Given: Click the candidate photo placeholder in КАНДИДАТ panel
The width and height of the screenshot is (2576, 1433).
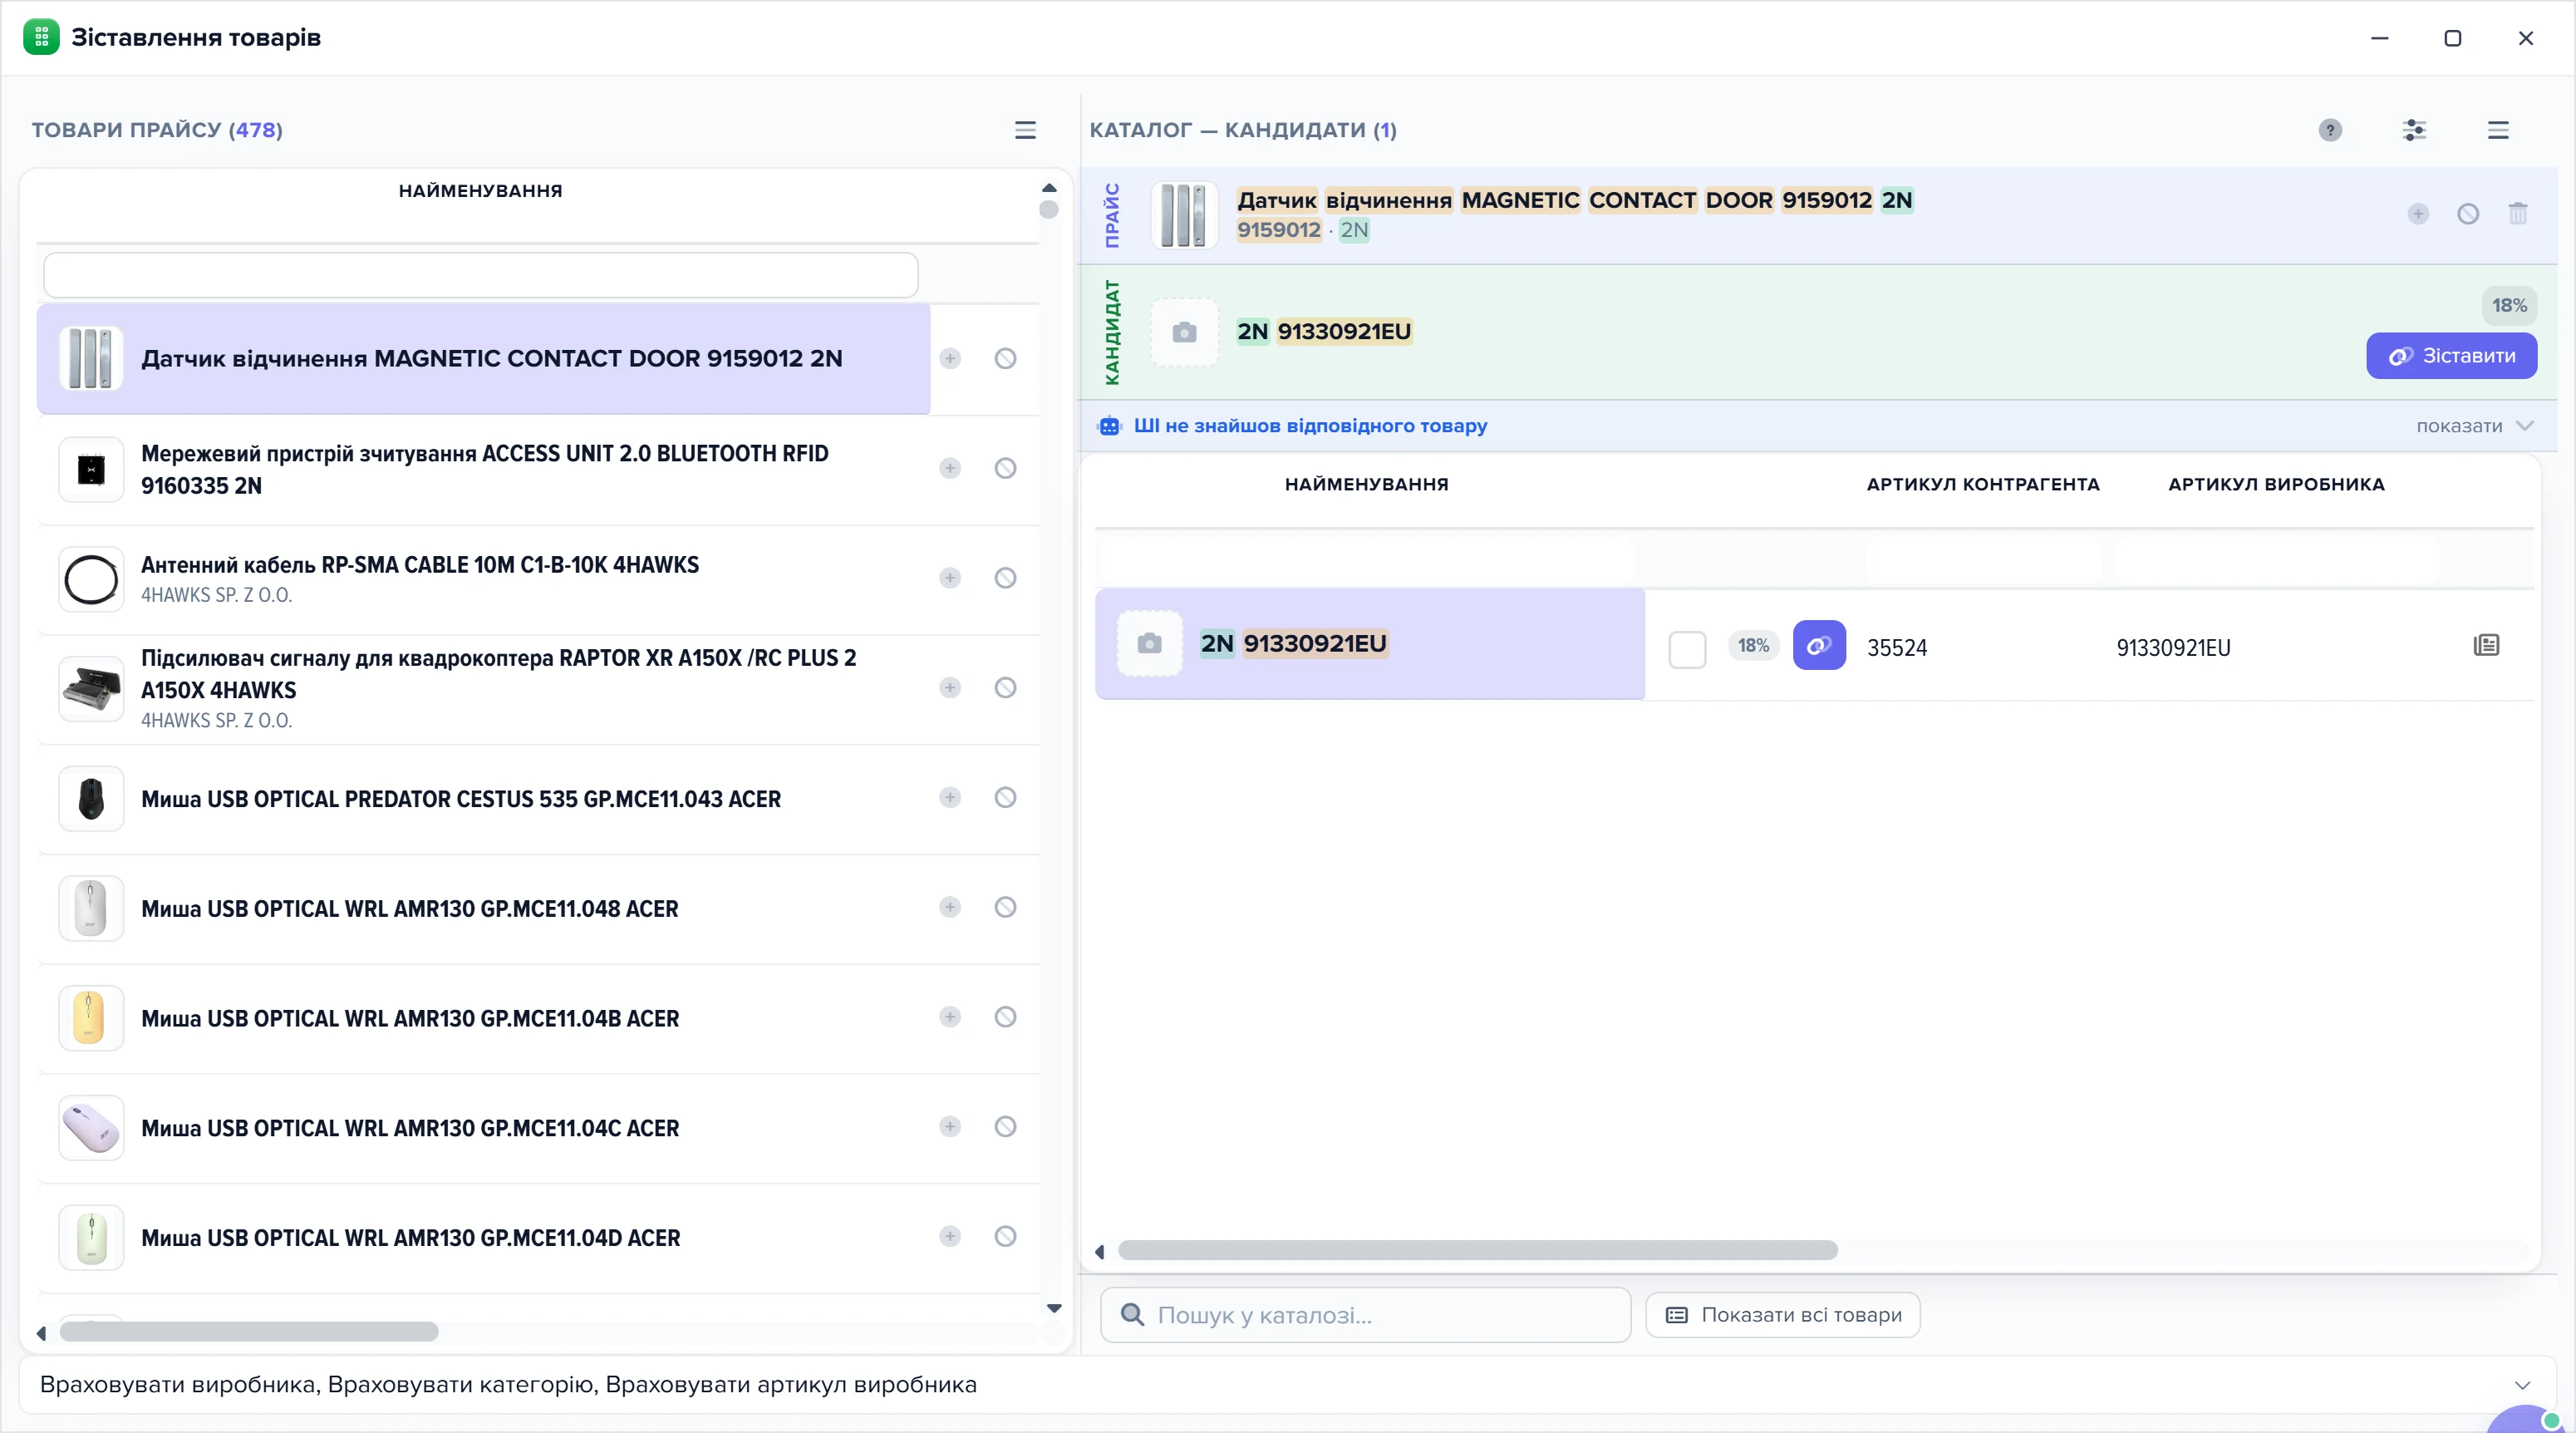Looking at the screenshot, I should point(1184,332).
